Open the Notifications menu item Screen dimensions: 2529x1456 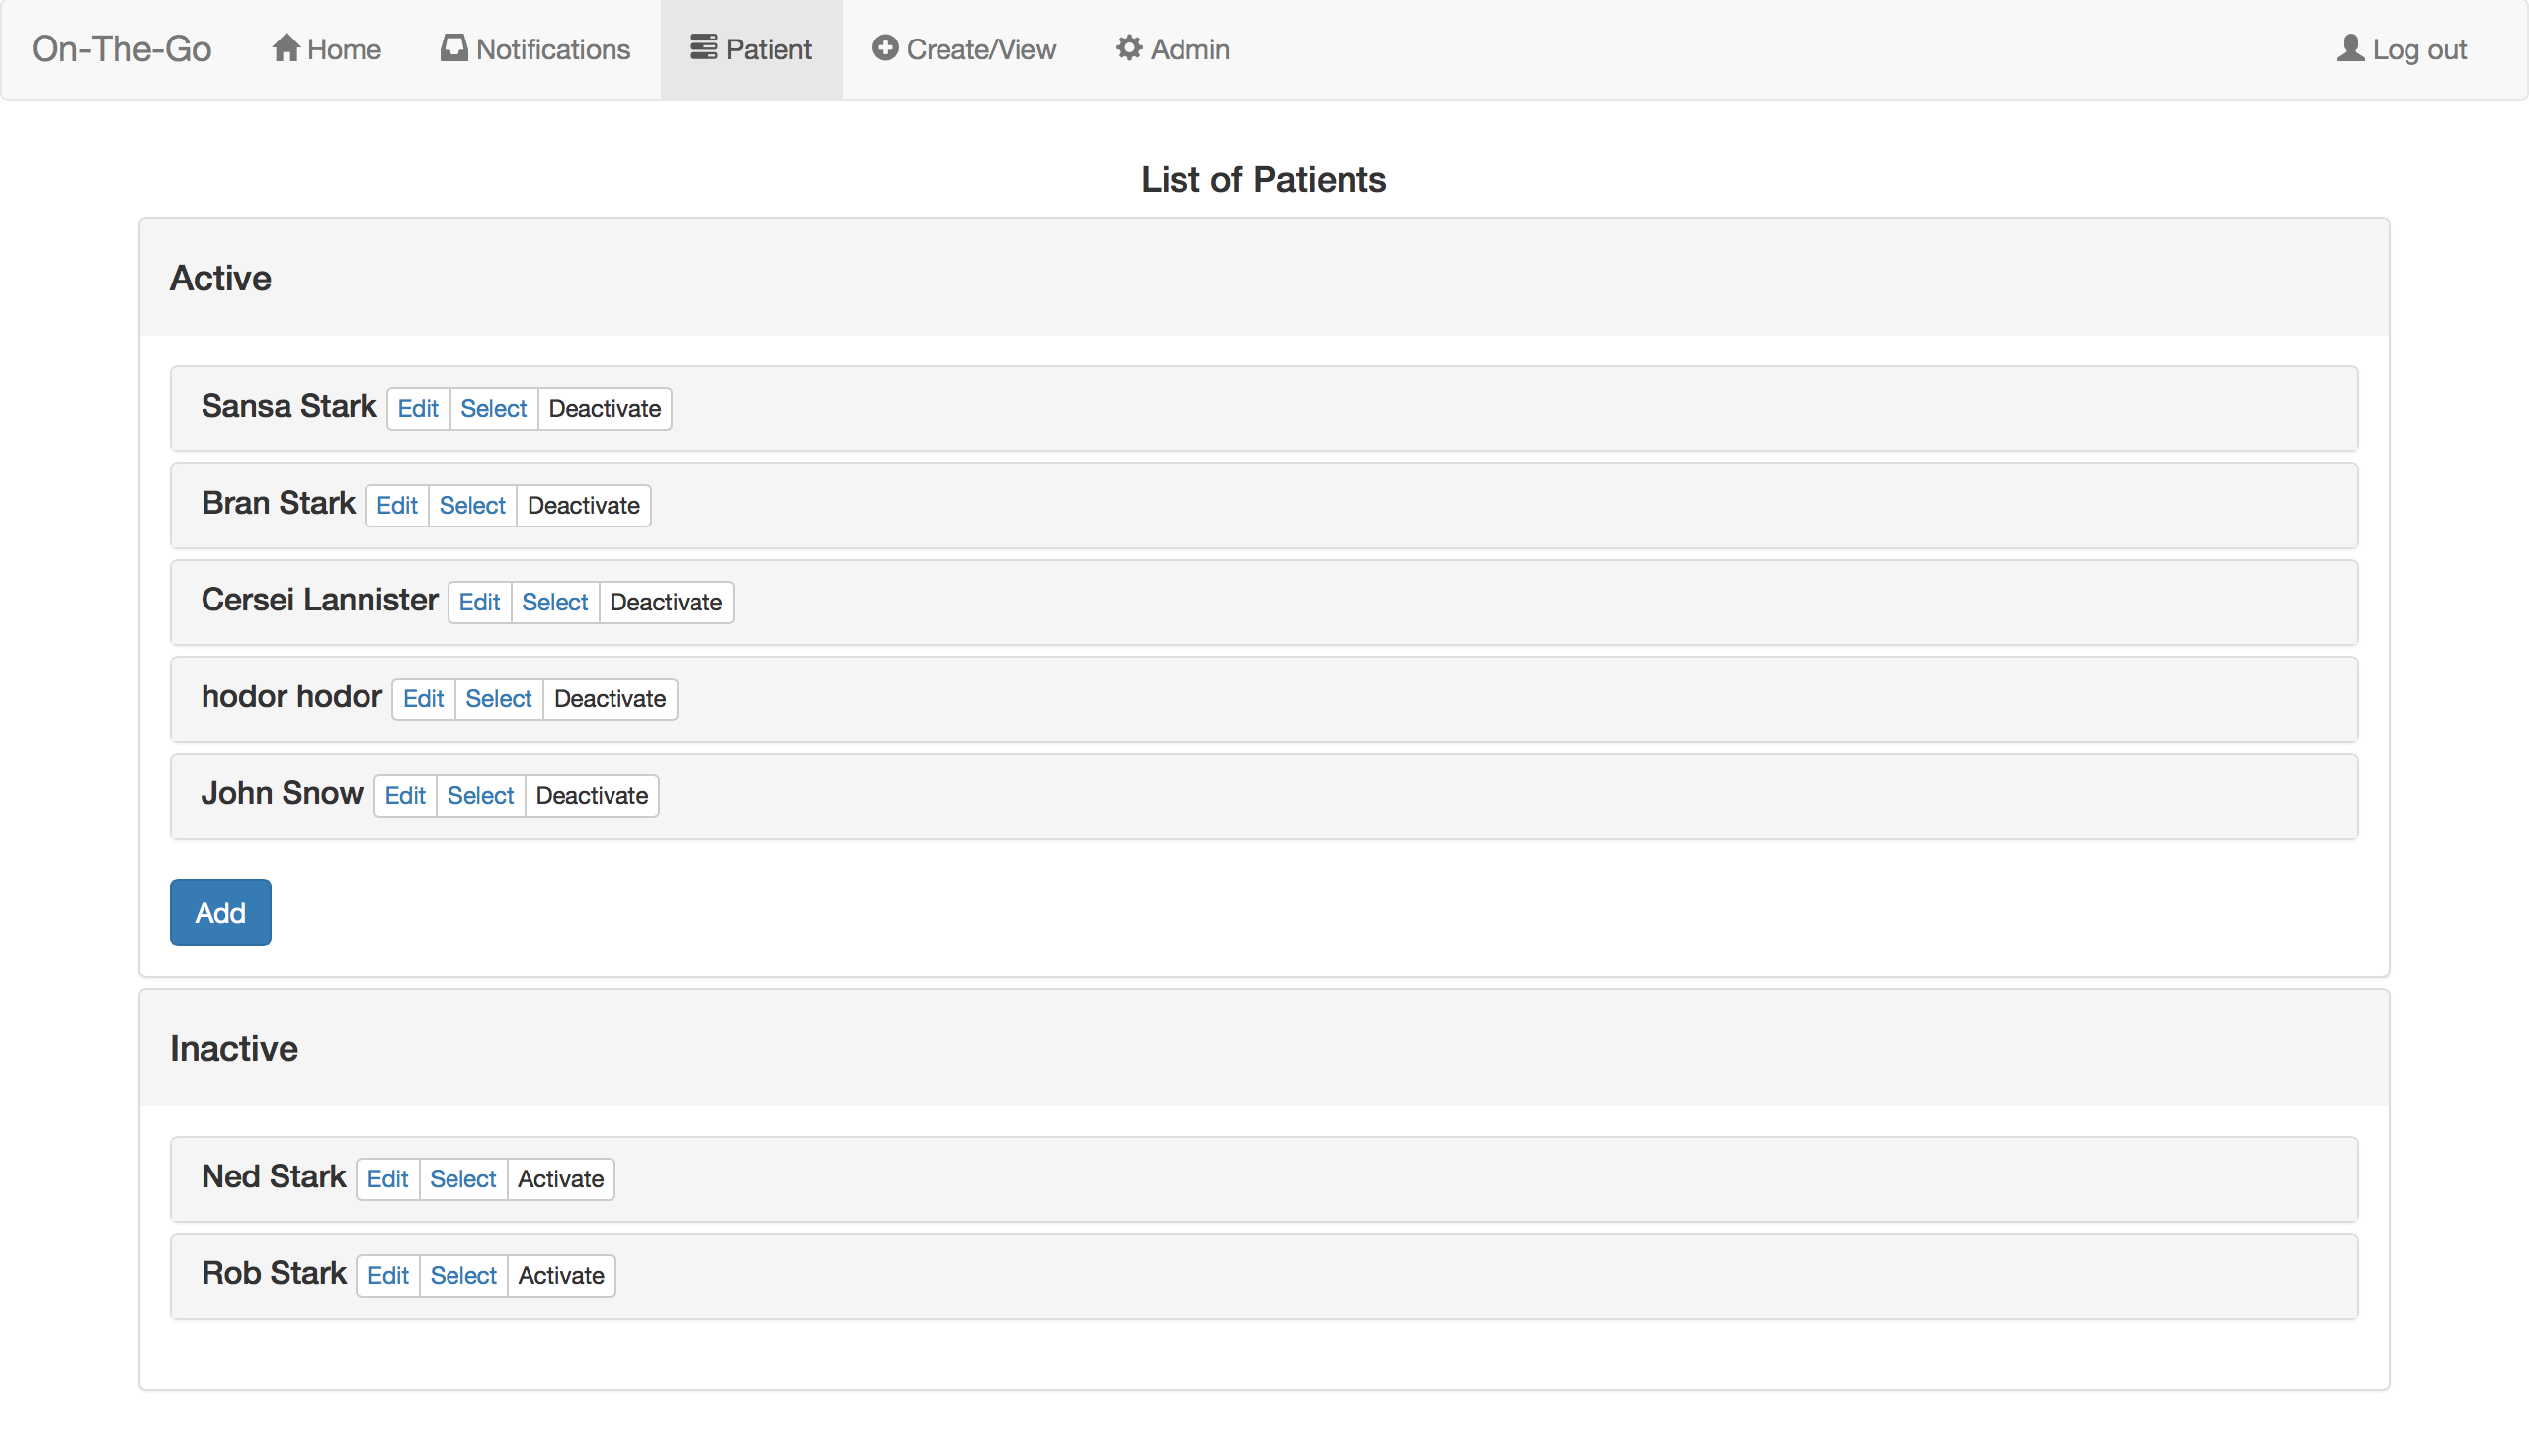pos(535,49)
